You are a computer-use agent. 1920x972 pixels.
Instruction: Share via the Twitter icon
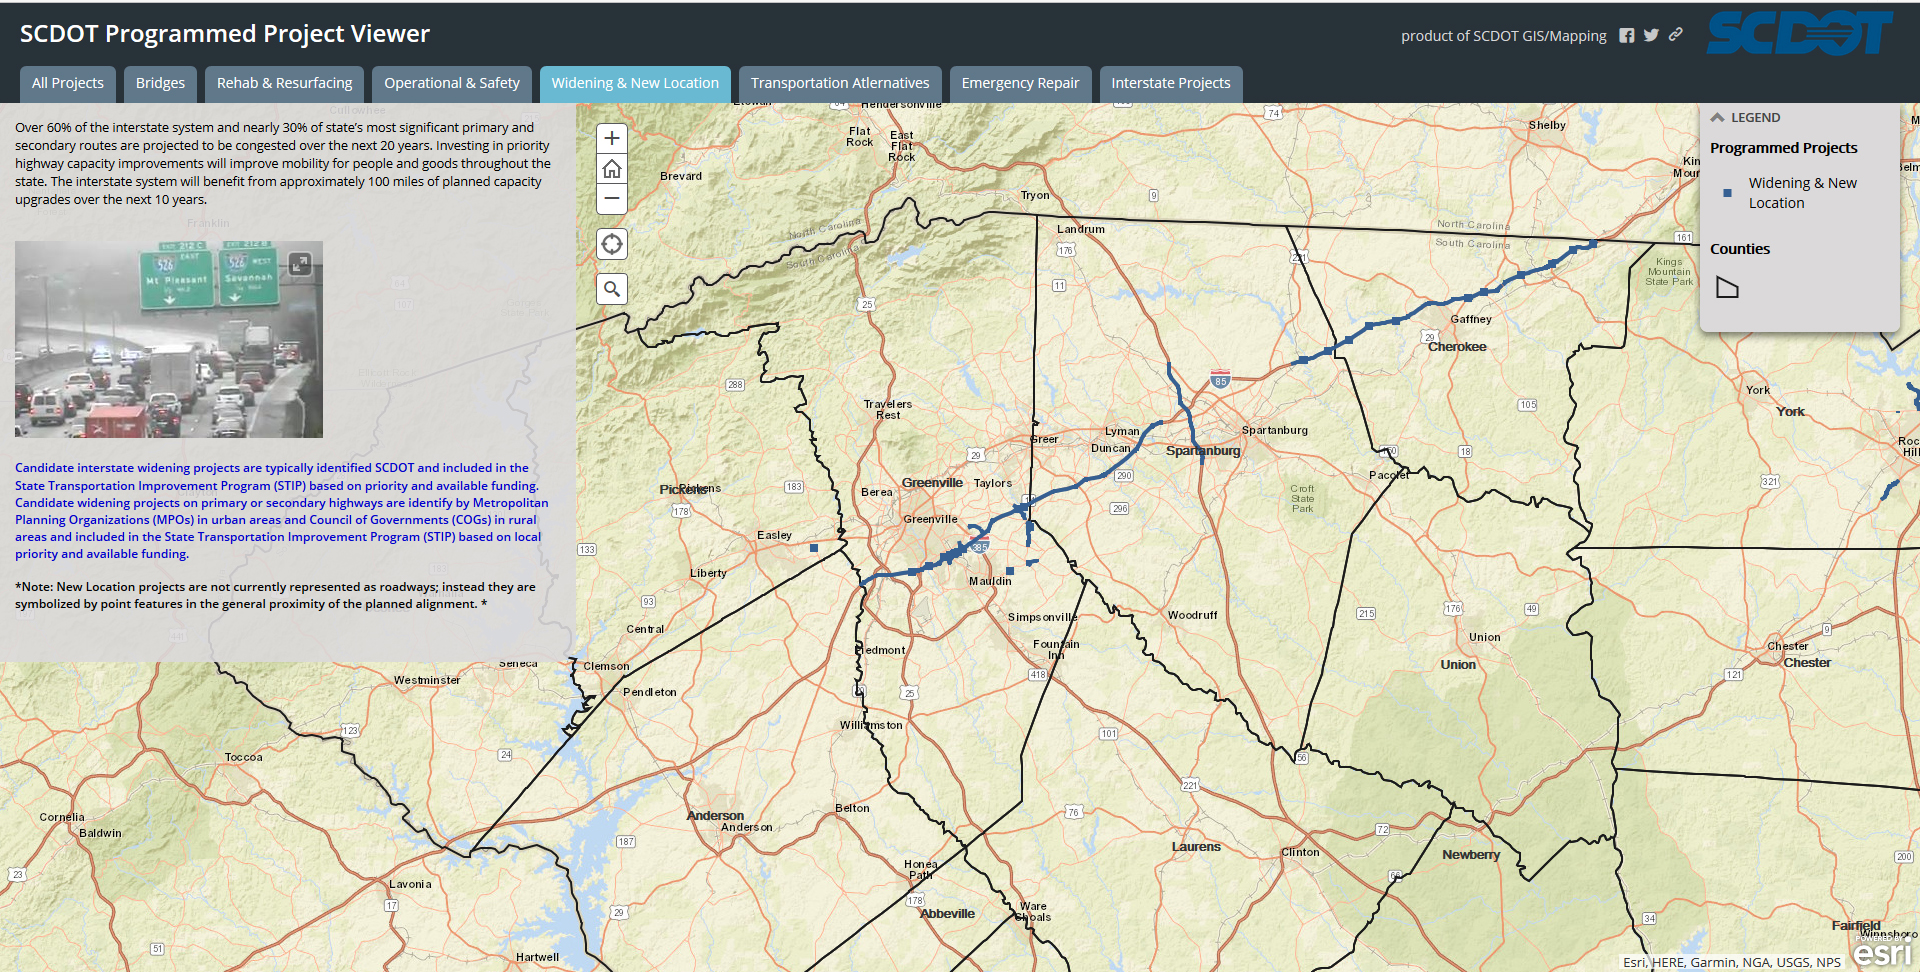click(x=1651, y=35)
